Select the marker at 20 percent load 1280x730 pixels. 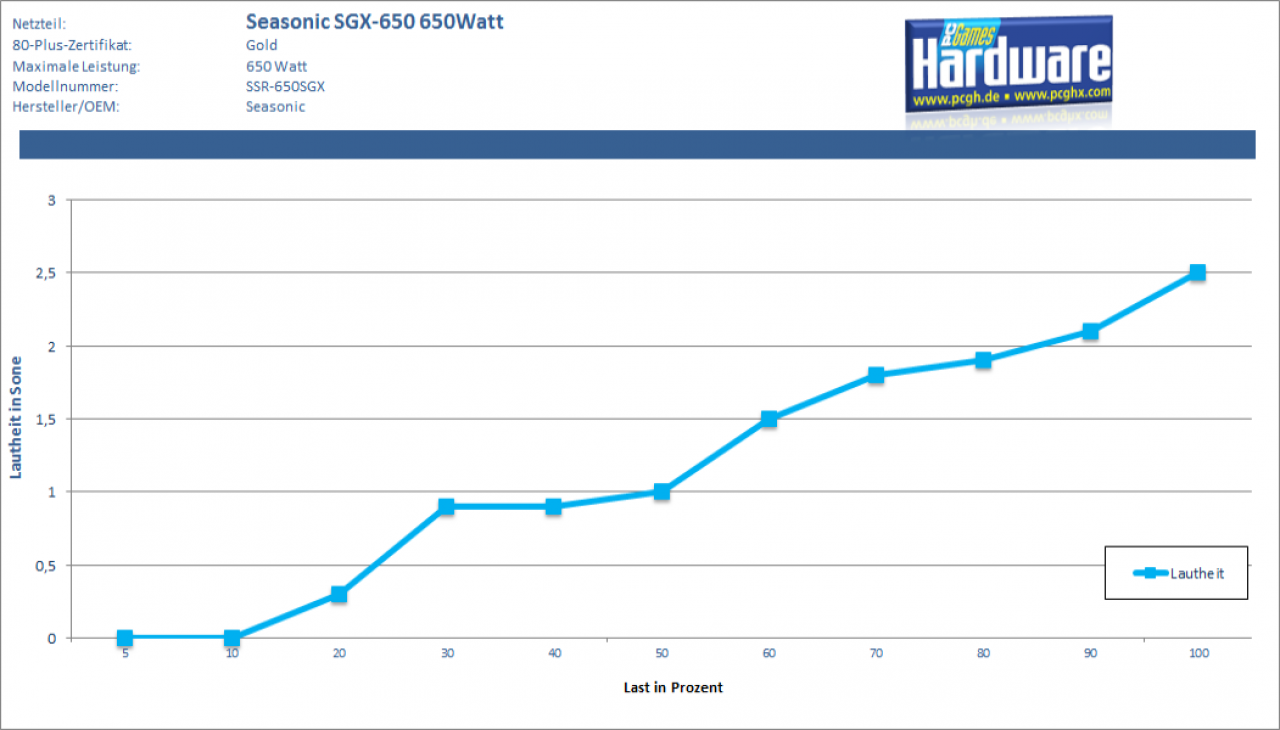point(339,594)
